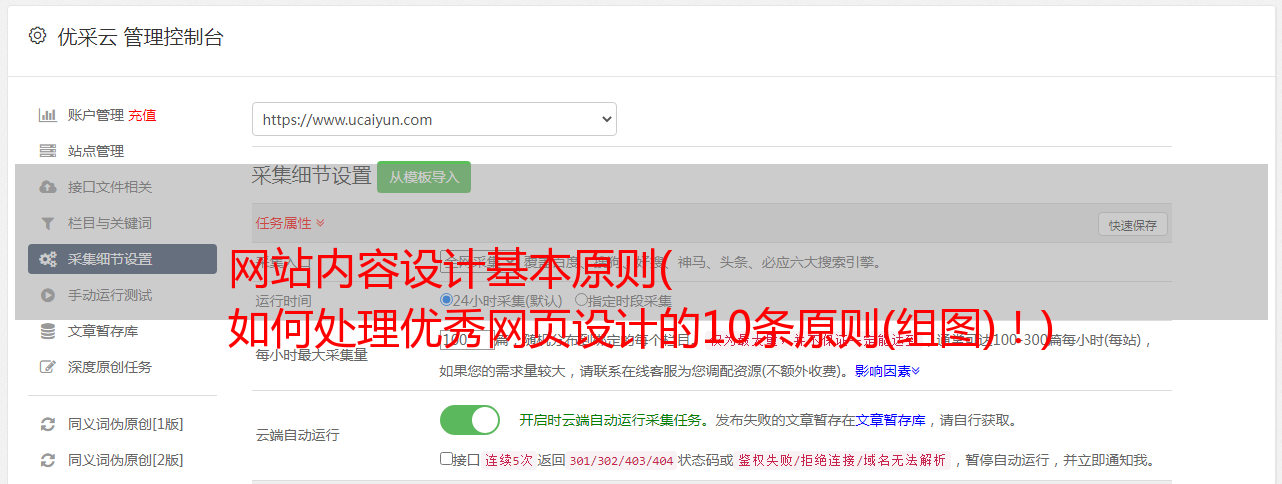The image size is (1282, 484).
Task: Select the 指定时段采集 radio option
Action: (x=581, y=300)
